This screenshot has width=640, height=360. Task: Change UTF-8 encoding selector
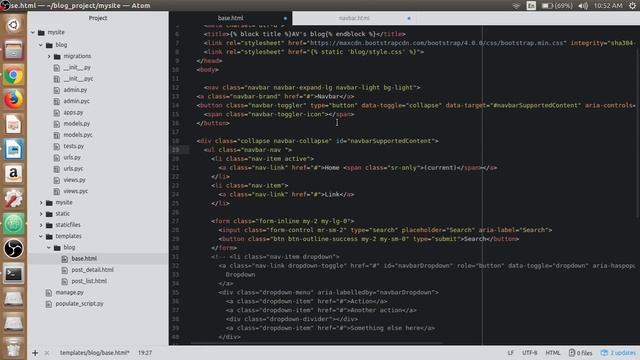(x=529, y=353)
